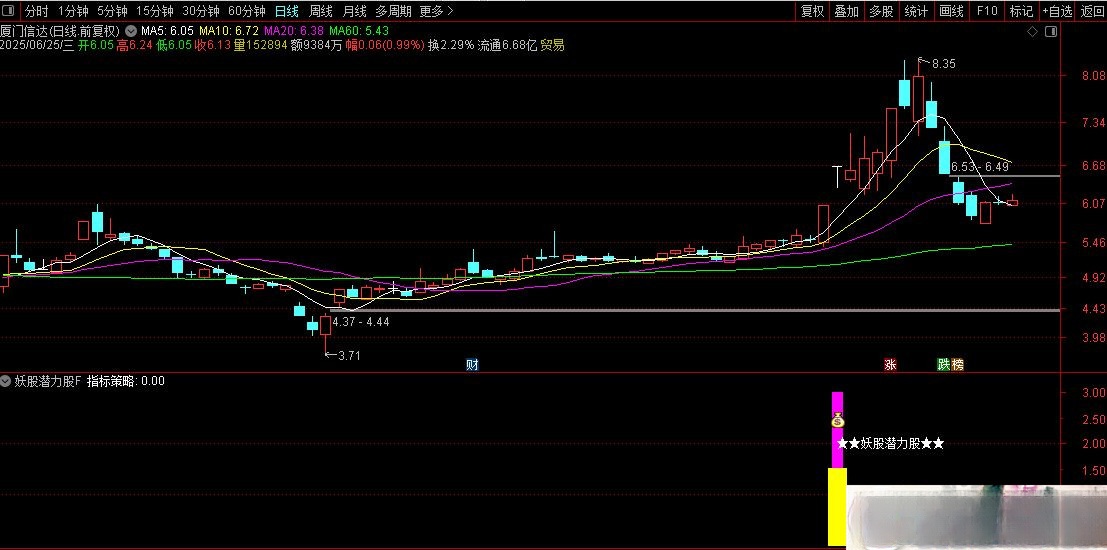Switch to 60分钟 period tab
The height and width of the screenshot is (550, 1107).
tap(246, 11)
